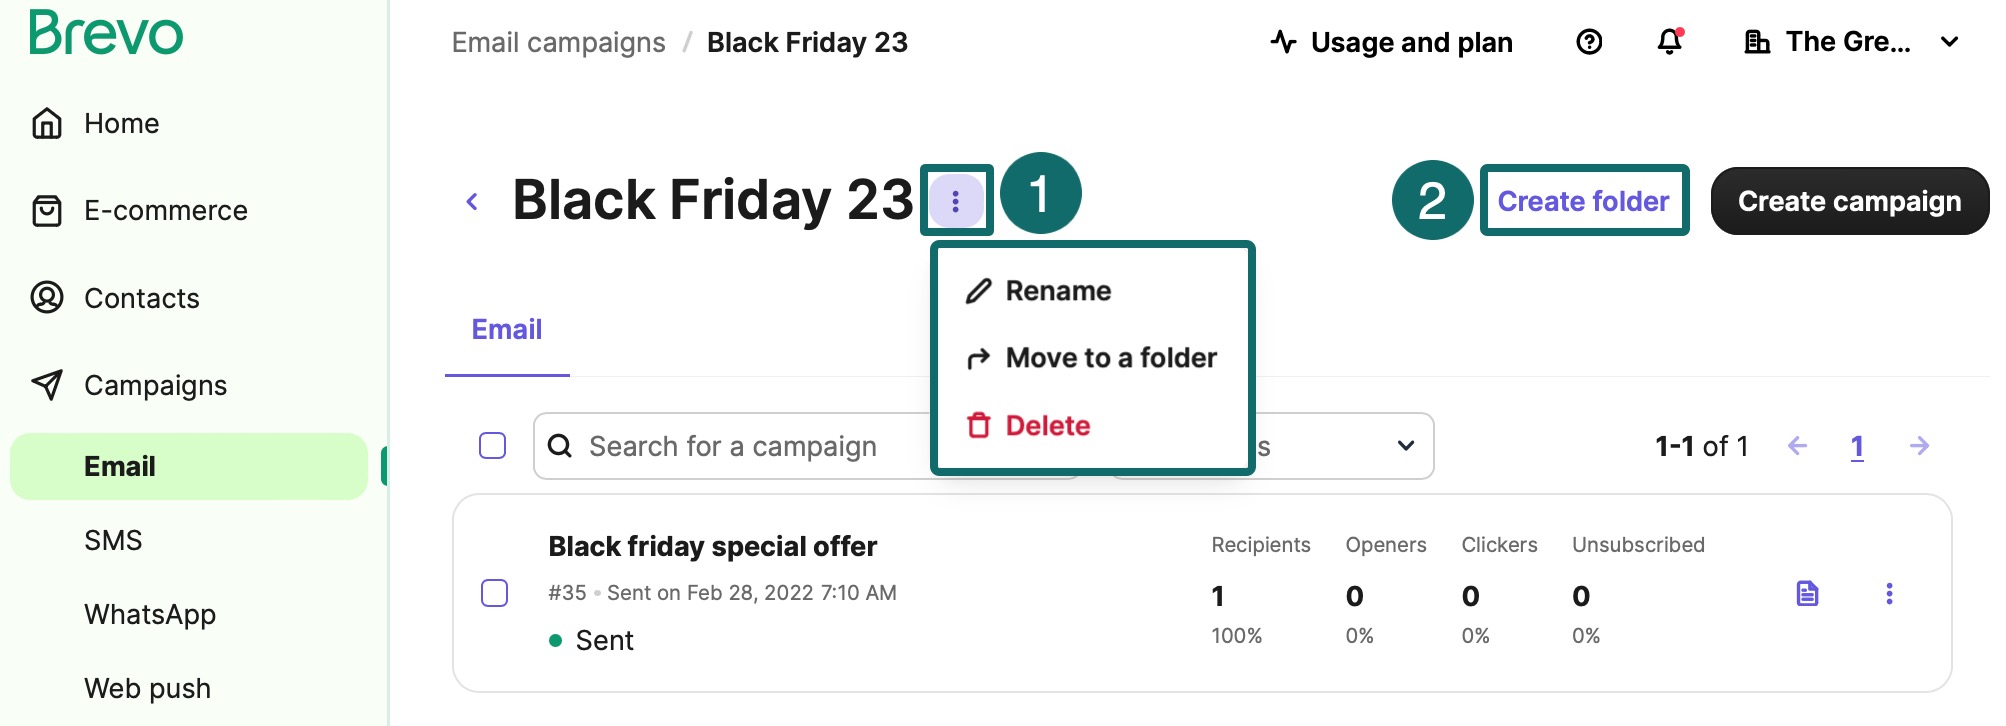Open the three-dot menu beside Black Friday 23

(x=956, y=200)
